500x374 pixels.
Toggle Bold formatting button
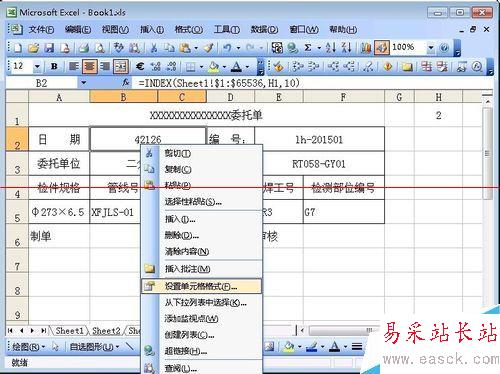click(54, 67)
